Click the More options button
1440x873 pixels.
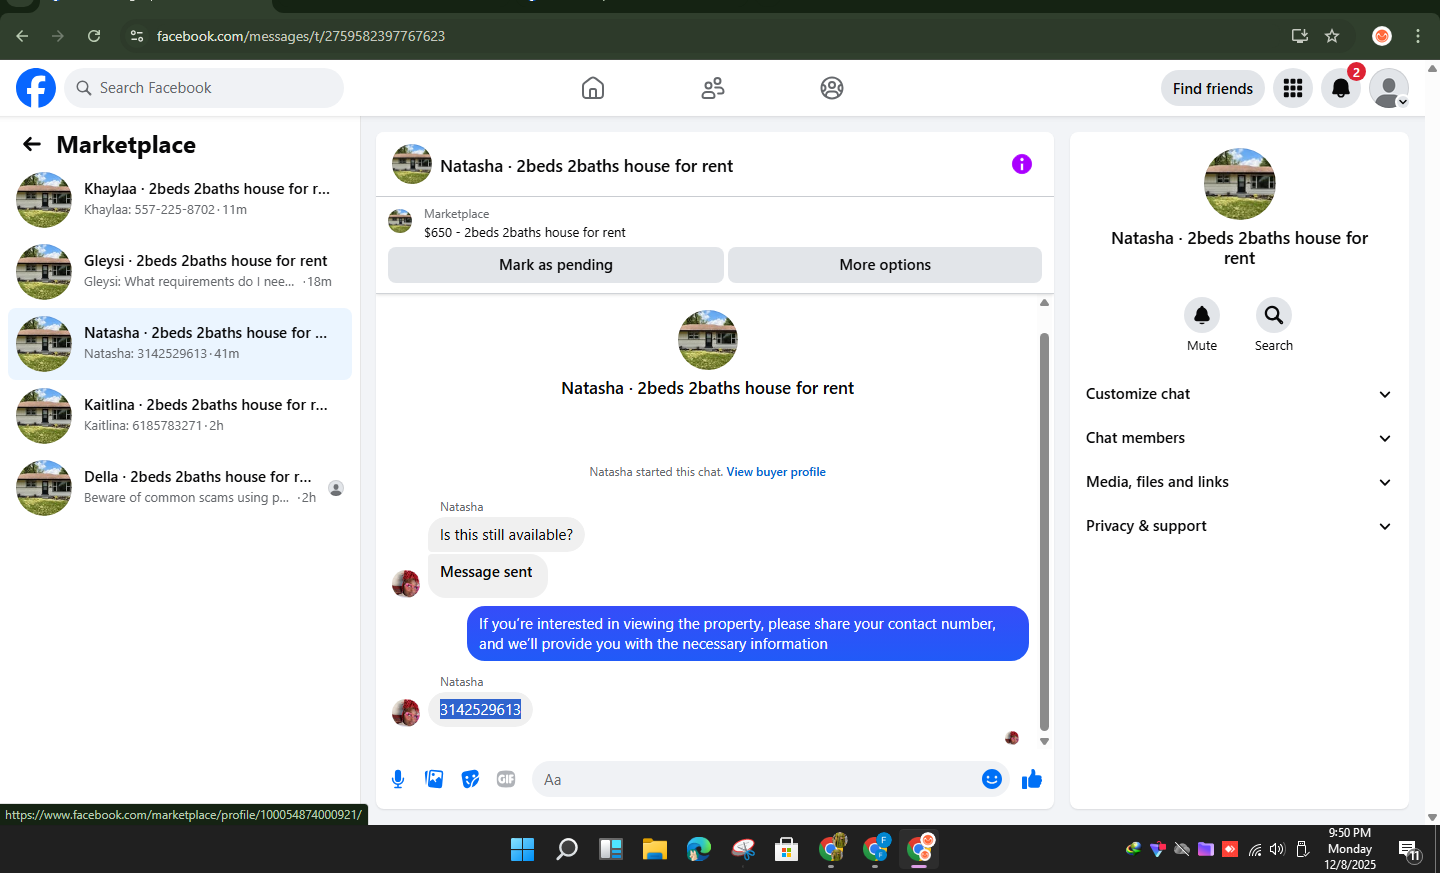885,265
